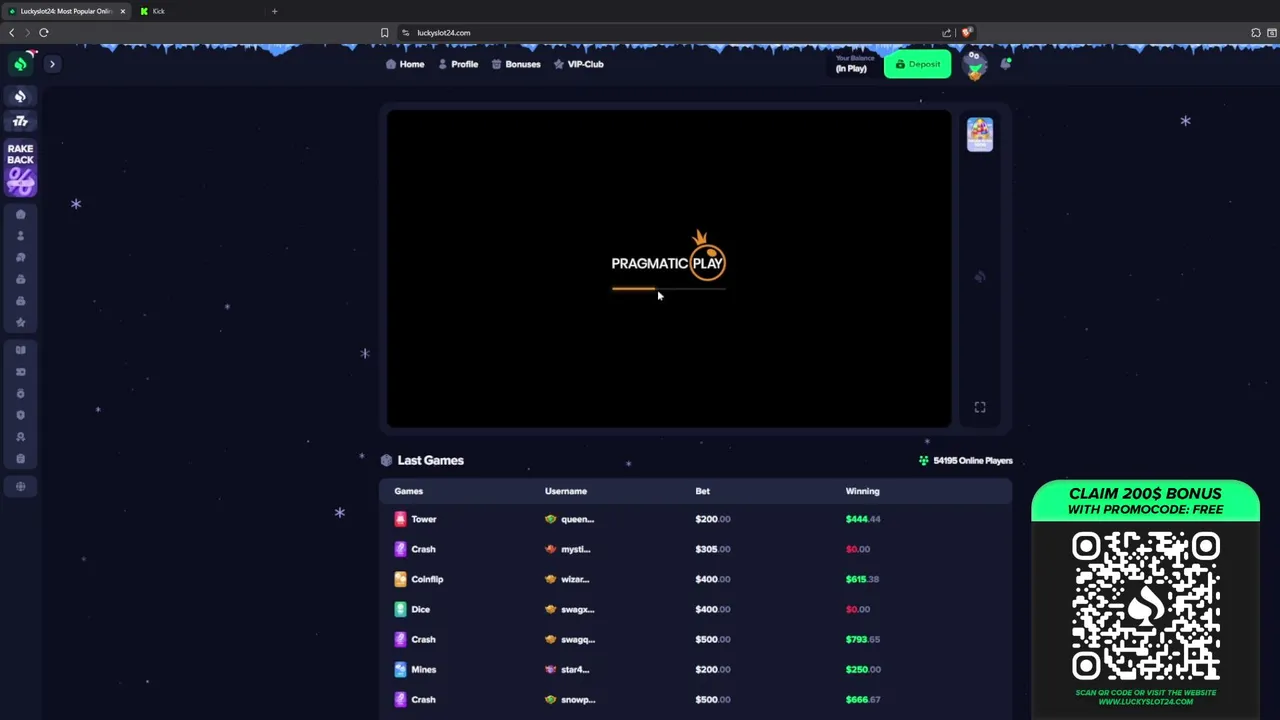This screenshot has width=1280, height=720.
Task: Click the Username column header
Action: 566,491
